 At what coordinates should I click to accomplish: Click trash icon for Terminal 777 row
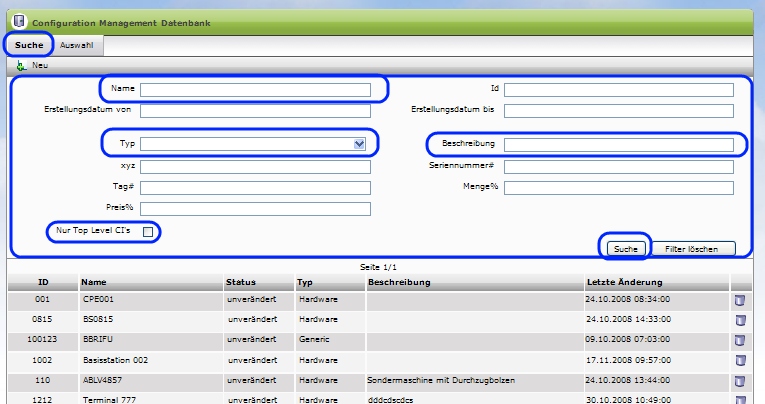(x=740, y=400)
